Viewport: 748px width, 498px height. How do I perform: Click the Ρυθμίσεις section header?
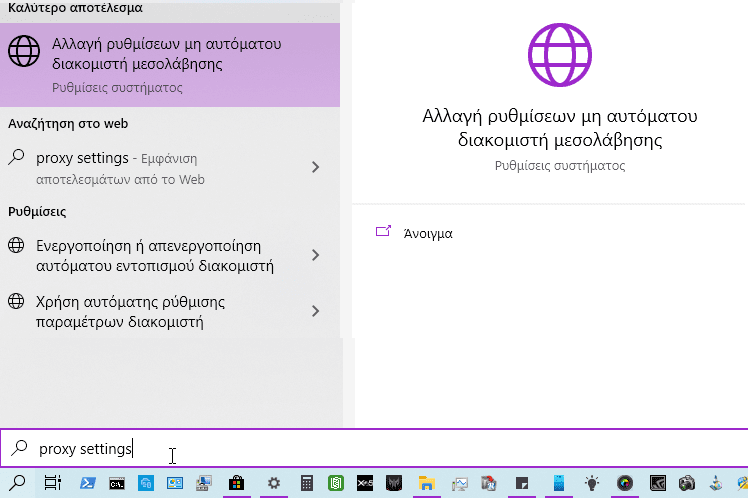click(x=37, y=211)
